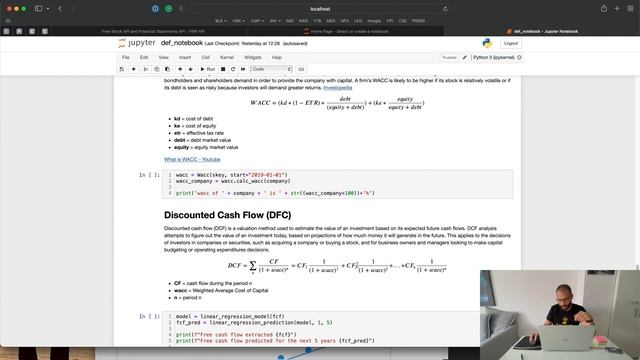640x360 pixels.
Task: Open the Insert menu in Jupyter
Action: click(x=185, y=58)
